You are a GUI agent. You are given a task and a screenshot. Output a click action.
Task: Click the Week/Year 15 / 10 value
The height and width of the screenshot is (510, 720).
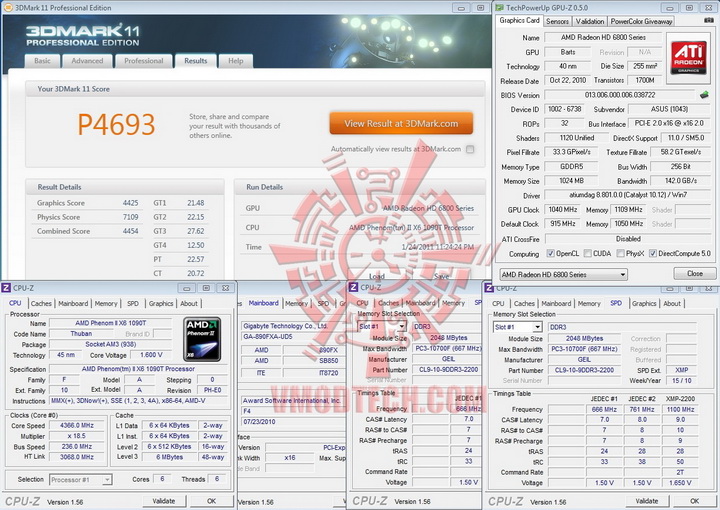(681, 381)
